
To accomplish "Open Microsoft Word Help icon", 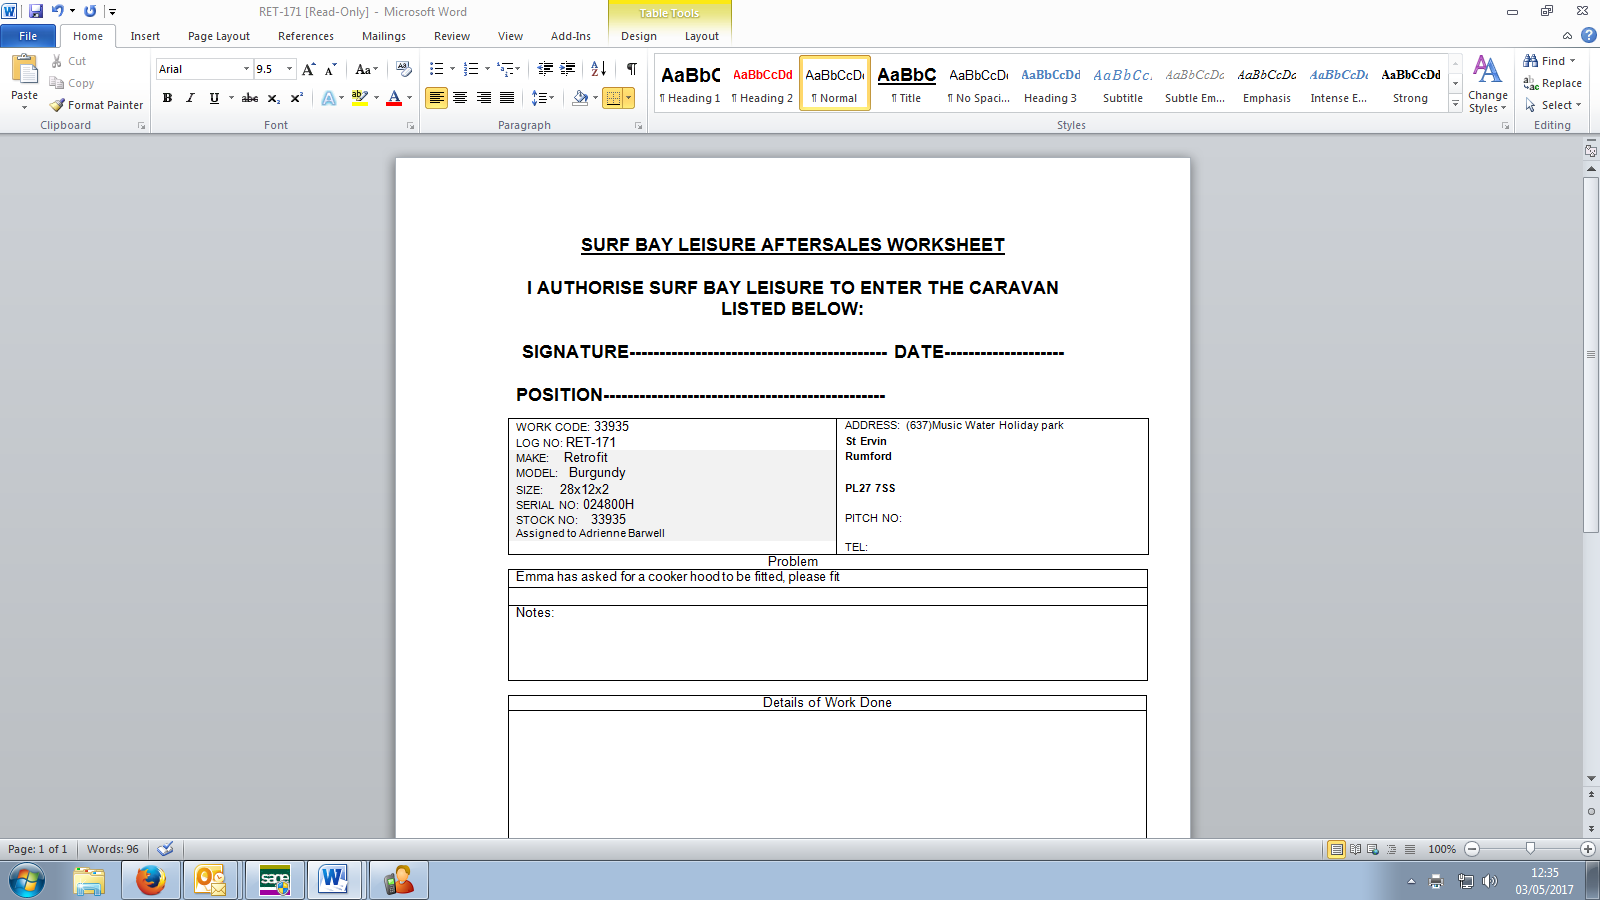I will pyautogui.click(x=1588, y=35).
